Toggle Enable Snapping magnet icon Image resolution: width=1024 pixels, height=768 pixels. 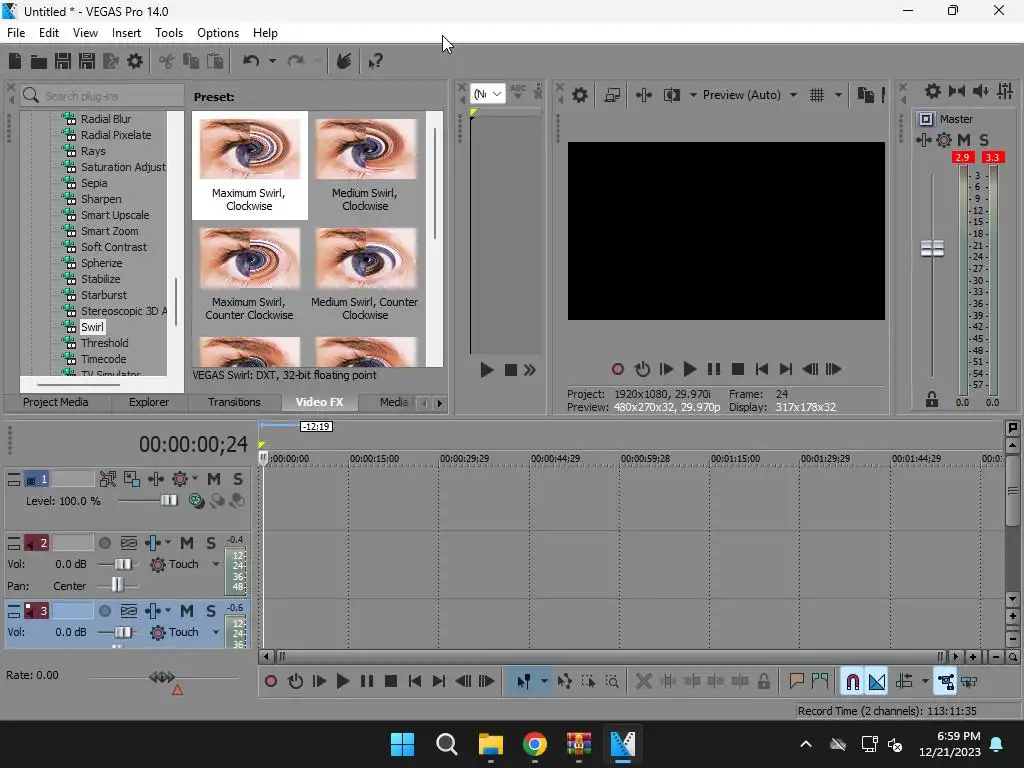coord(852,682)
